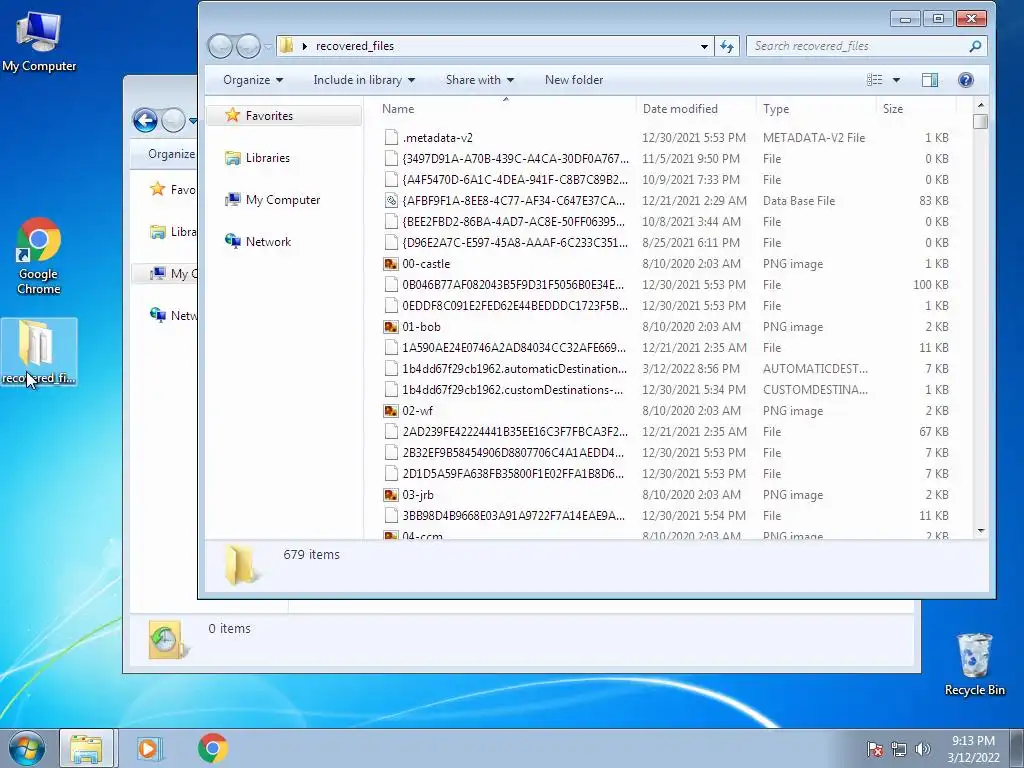This screenshot has height=768, width=1024.
Task: Click the path arrow before recovered_files
Action: (304, 46)
